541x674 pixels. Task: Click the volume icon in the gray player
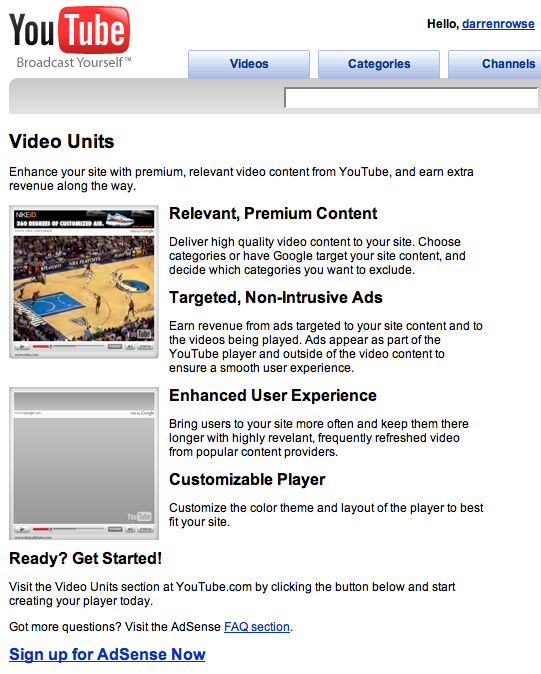click(x=130, y=529)
